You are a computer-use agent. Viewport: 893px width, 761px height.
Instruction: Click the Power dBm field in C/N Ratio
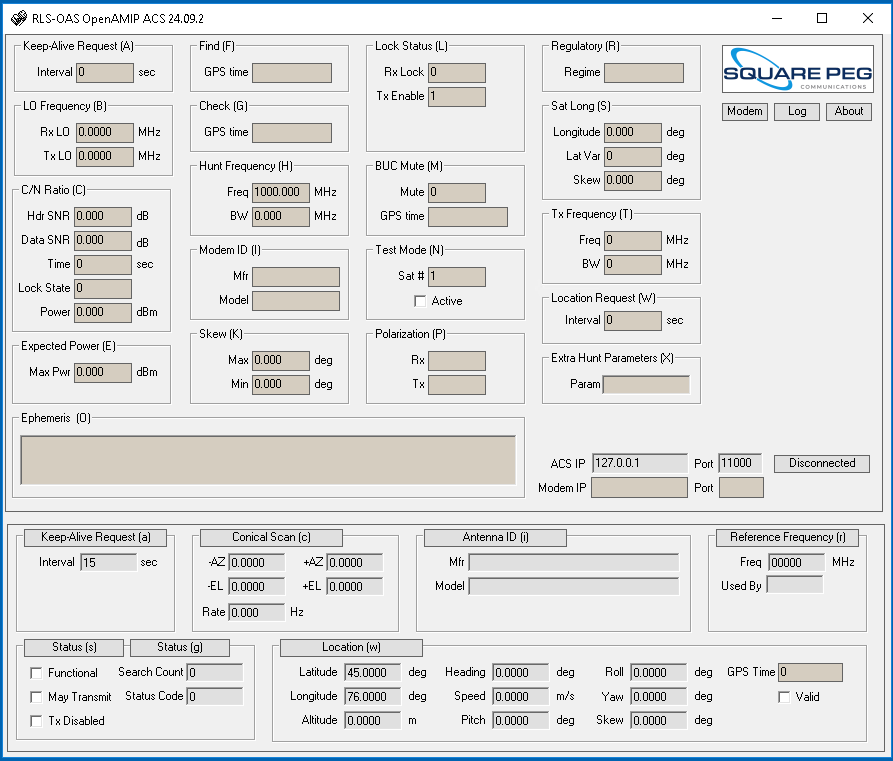103,312
